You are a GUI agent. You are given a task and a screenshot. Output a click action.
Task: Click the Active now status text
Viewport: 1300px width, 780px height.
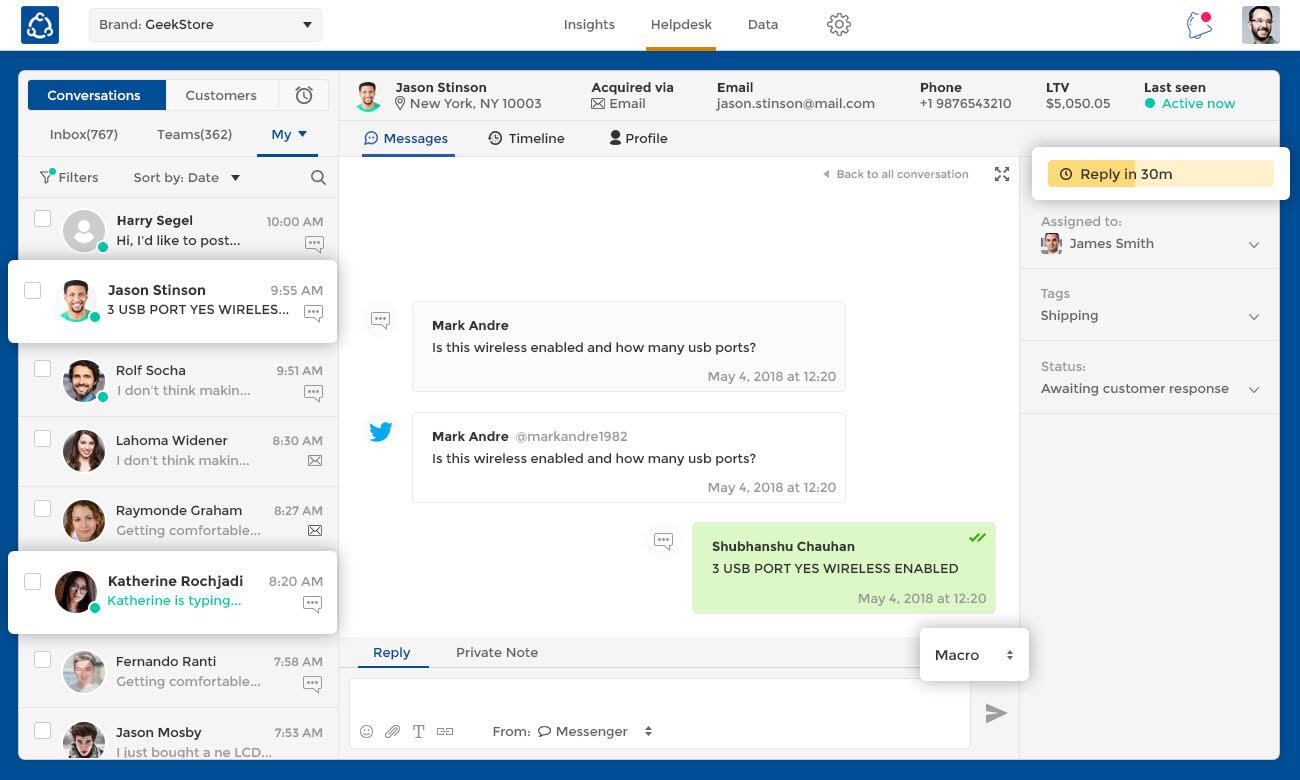pos(1198,103)
